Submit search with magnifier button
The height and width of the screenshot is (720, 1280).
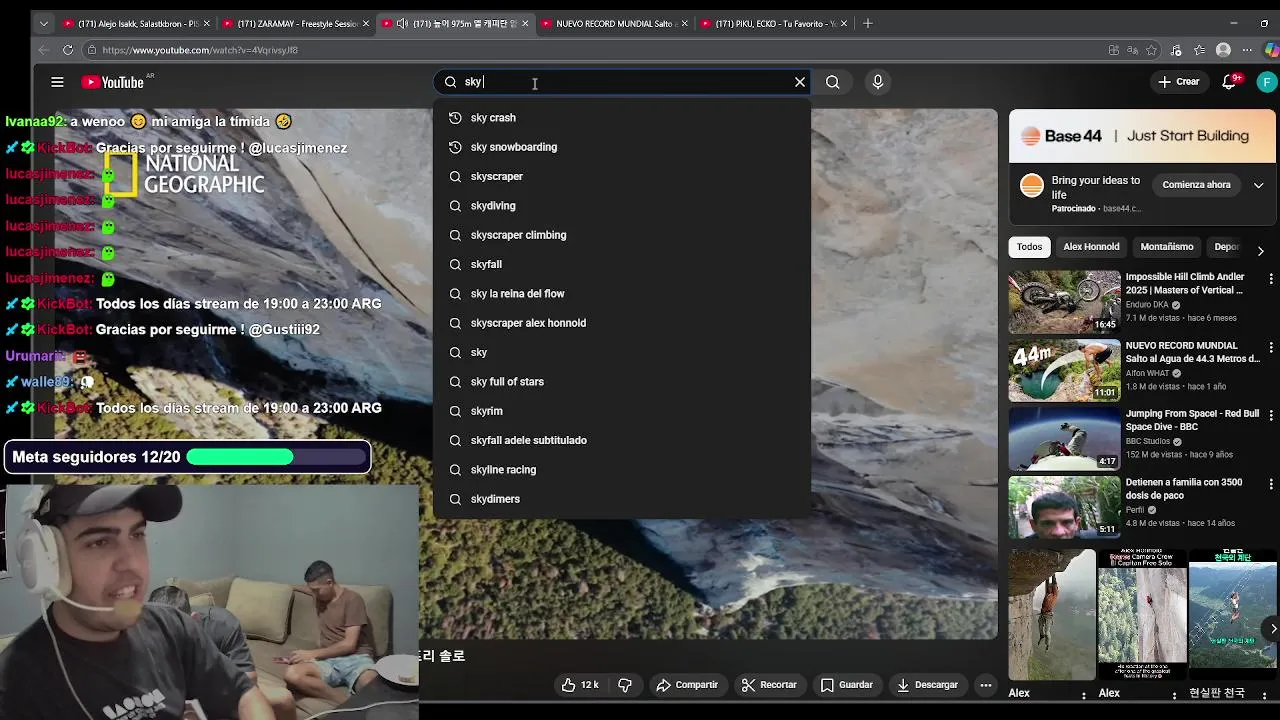832,82
